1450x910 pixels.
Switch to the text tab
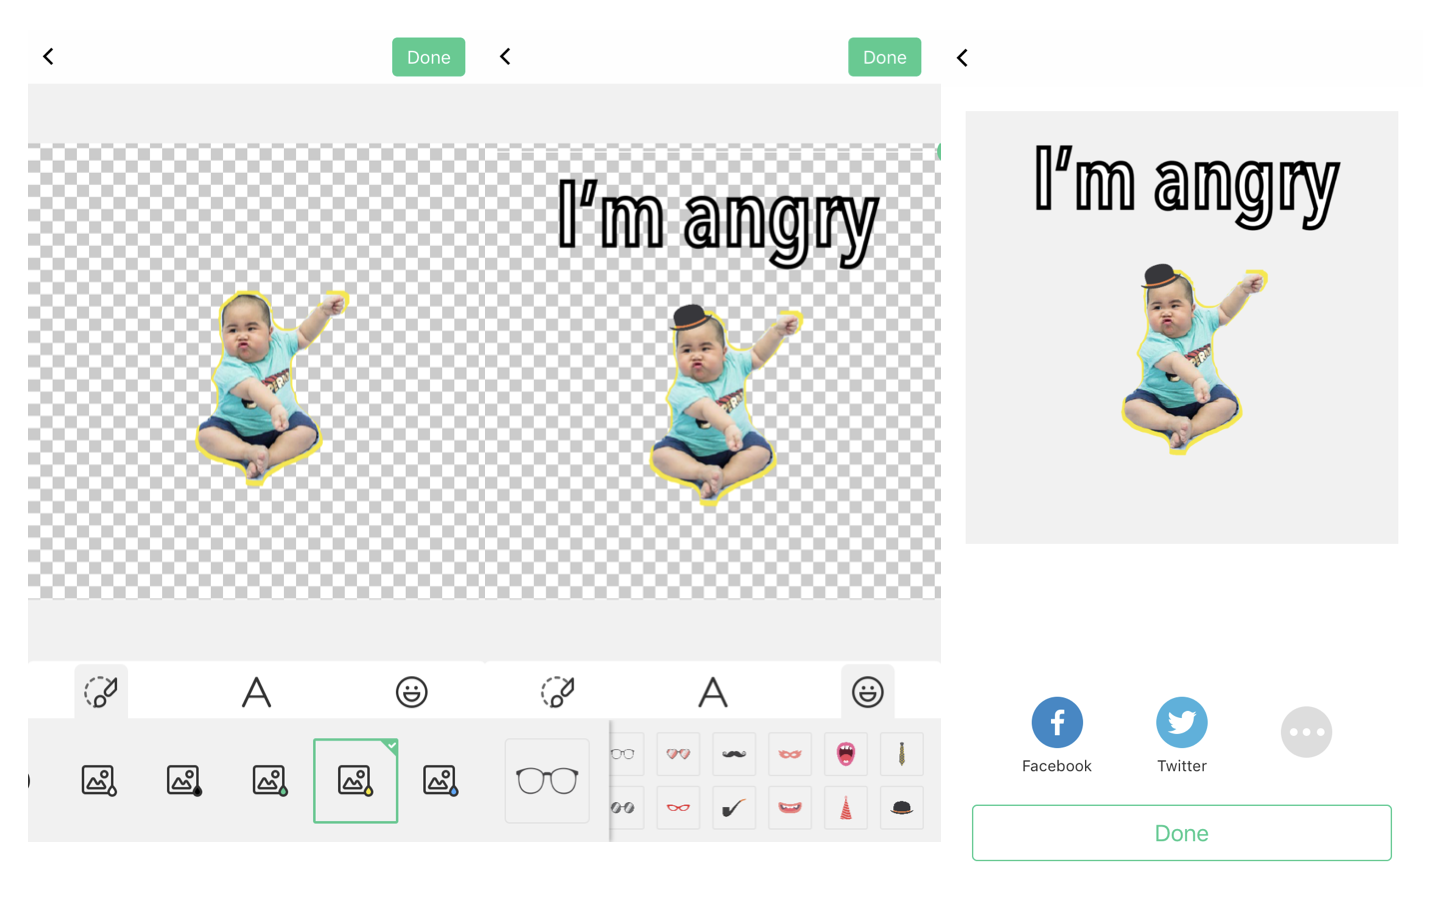[256, 691]
